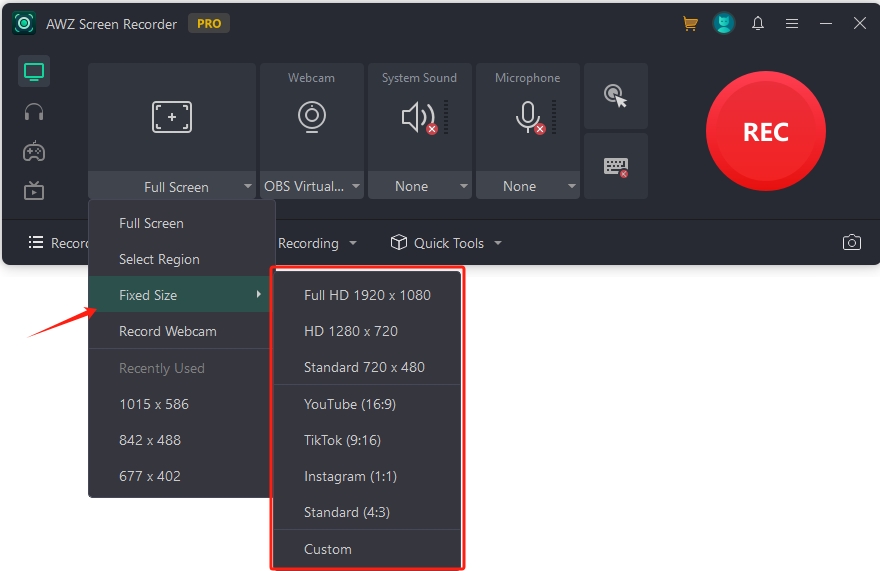The width and height of the screenshot is (880, 571).
Task: Click the AWZ Screen Recorder logo
Action: tap(24, 24)
